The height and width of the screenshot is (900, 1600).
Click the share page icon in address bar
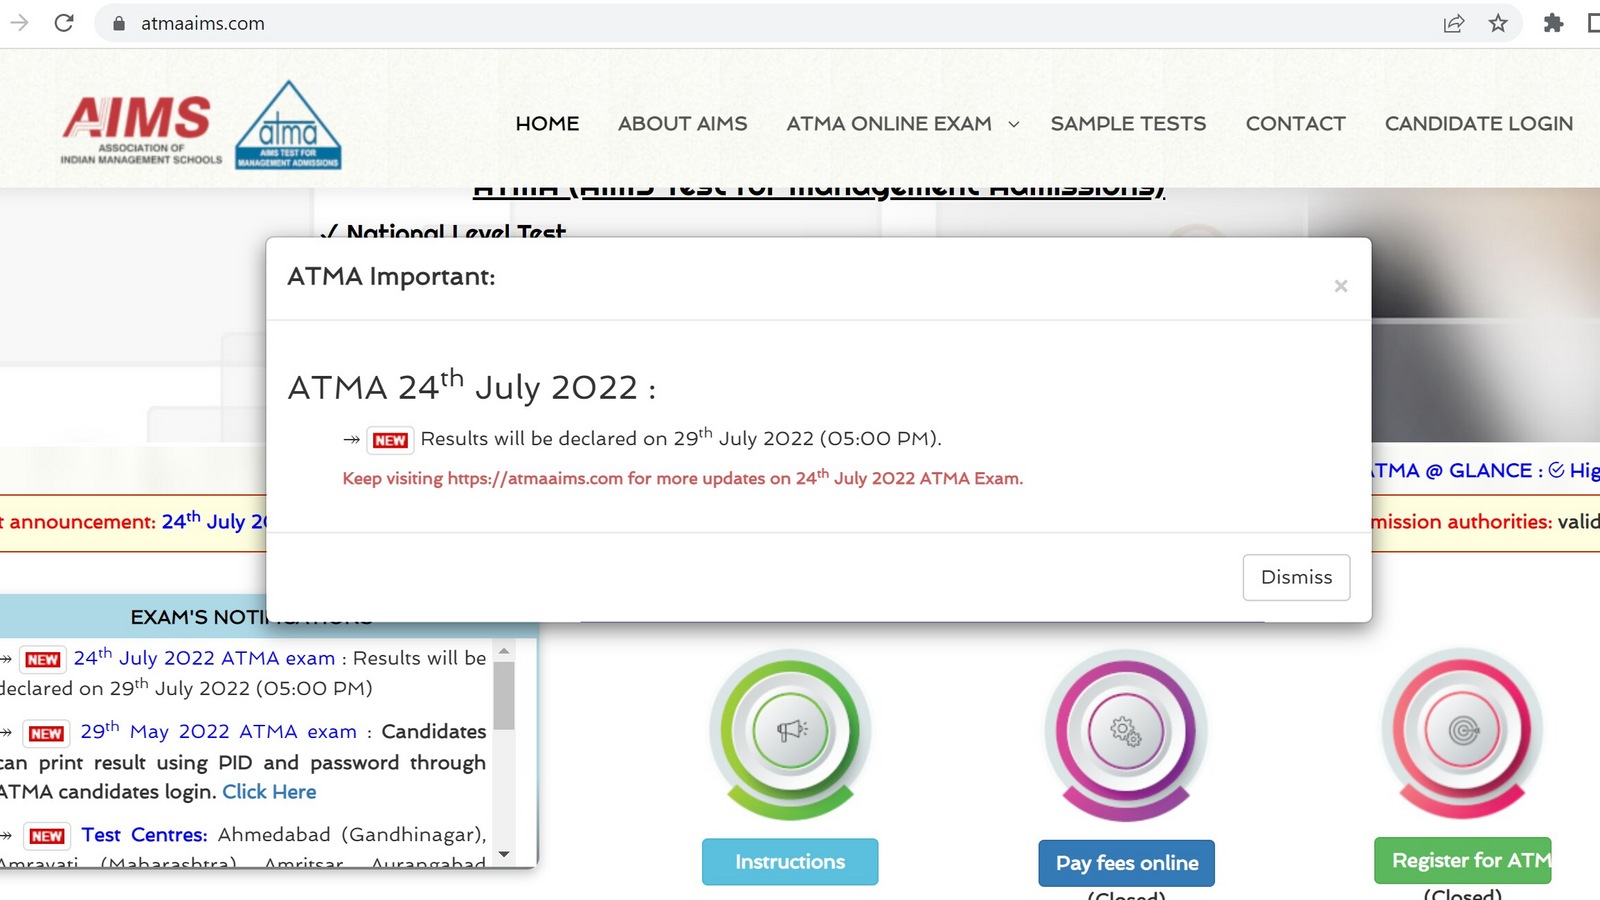(x=1454, y=23)
